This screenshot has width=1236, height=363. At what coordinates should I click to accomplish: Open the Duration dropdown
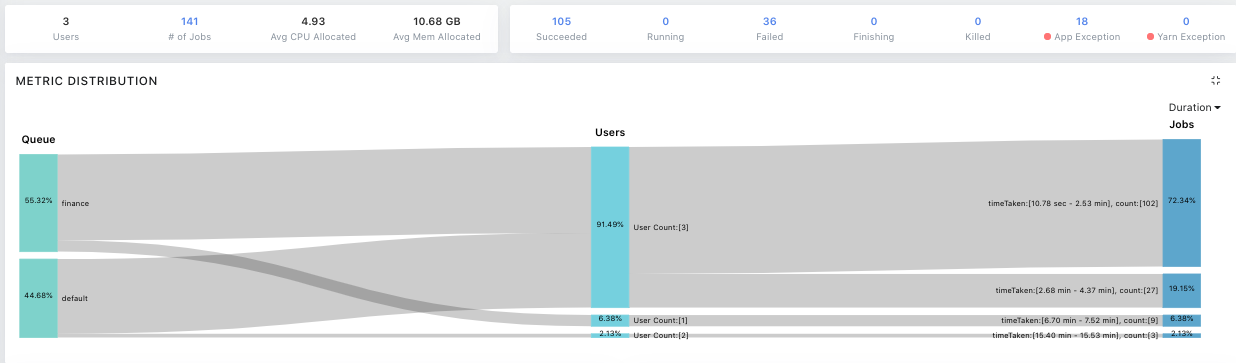click(1194, 108)
